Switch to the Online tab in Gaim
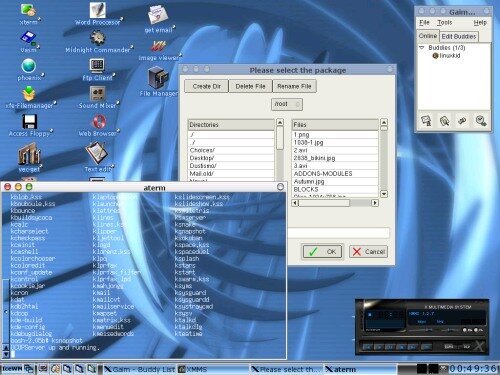Image resolution: width=500 pixels, height=375 pixels. pyautogui.click(x=428, y=36)
